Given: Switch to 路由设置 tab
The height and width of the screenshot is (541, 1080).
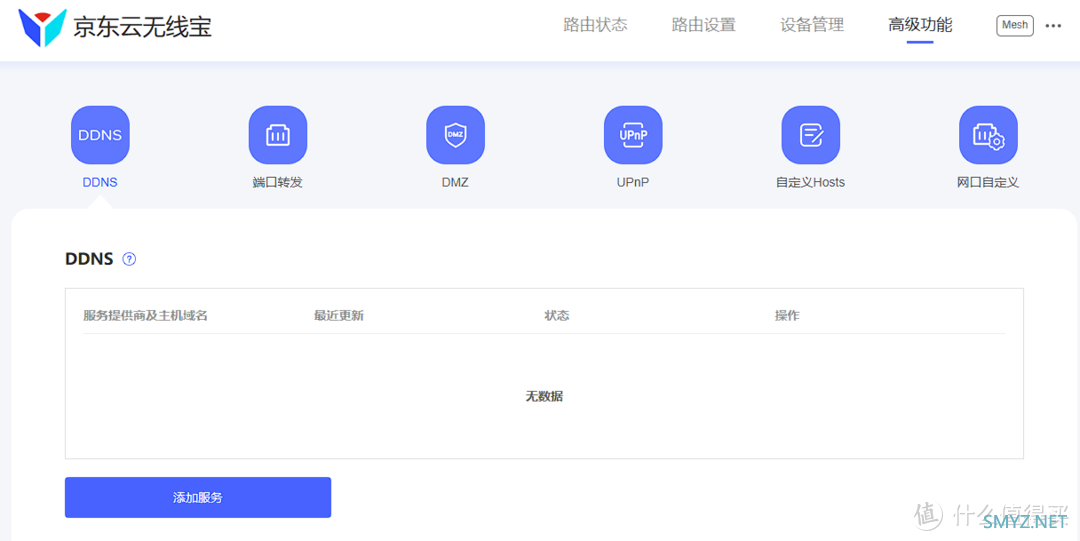Looking at the screenshot, I should tap(704, 25).
